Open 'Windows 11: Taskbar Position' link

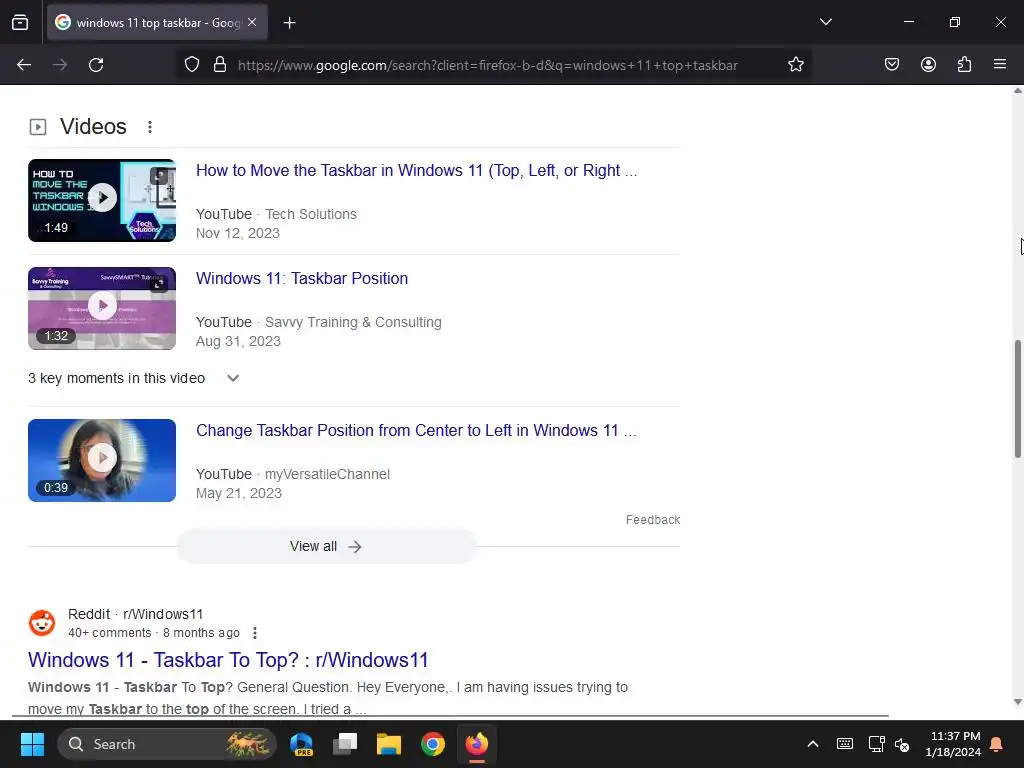pos(302,278)
